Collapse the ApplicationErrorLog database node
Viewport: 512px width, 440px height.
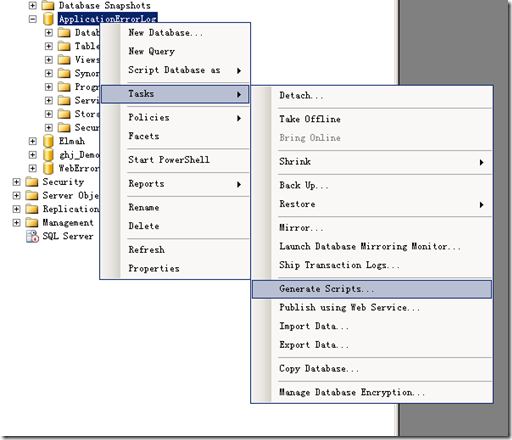click(x=32, y=19)
